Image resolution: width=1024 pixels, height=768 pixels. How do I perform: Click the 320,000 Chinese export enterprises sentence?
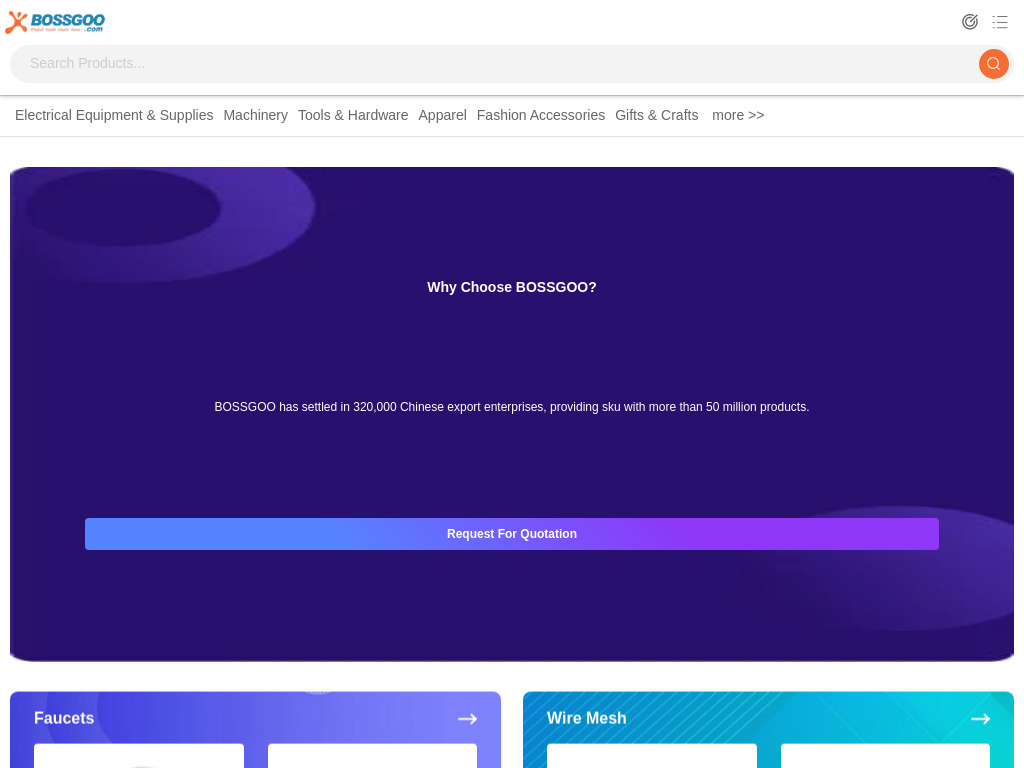pos(512,407)
